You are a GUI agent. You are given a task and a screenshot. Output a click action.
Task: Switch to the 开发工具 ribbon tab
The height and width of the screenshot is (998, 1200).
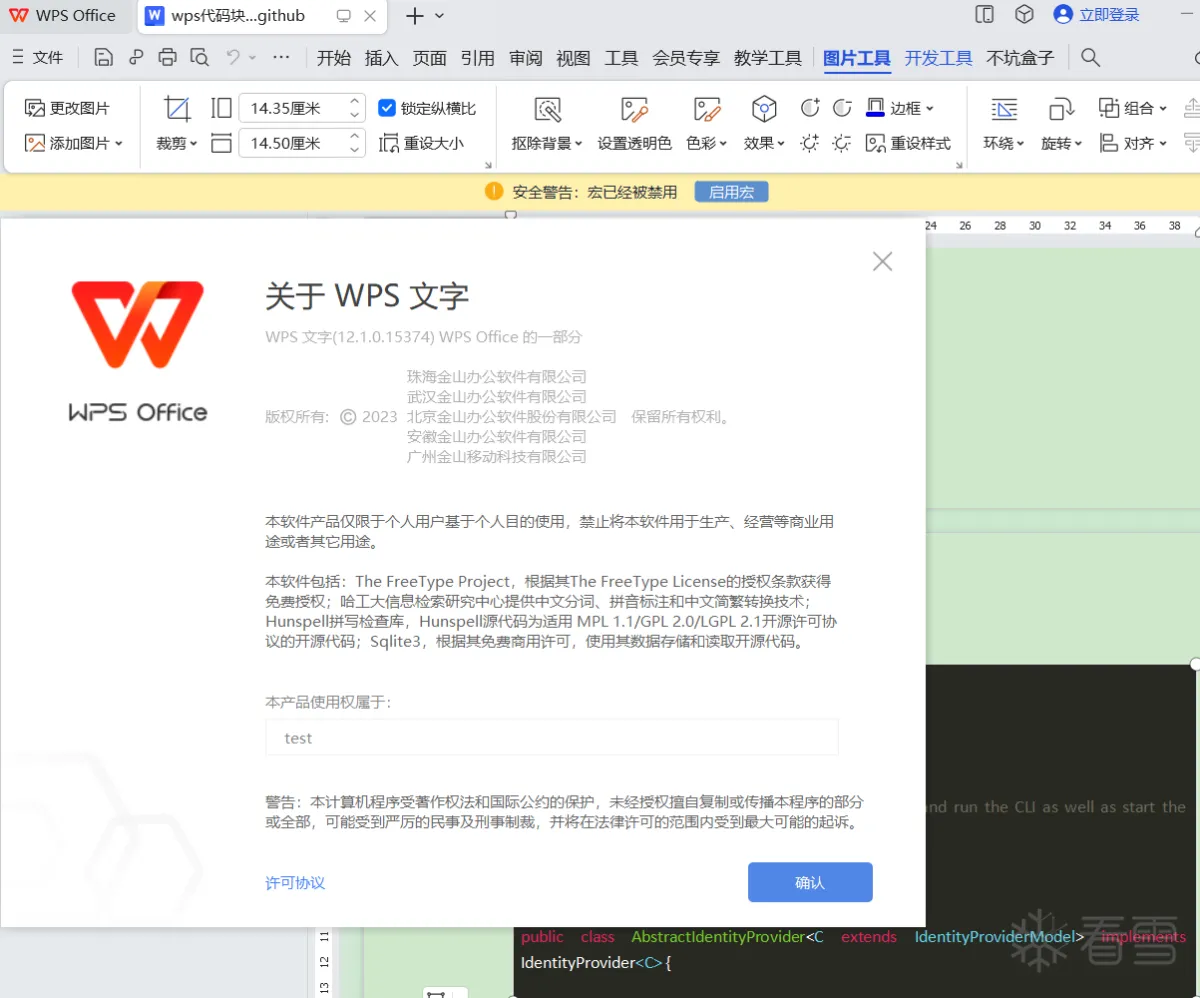(939, 58)
